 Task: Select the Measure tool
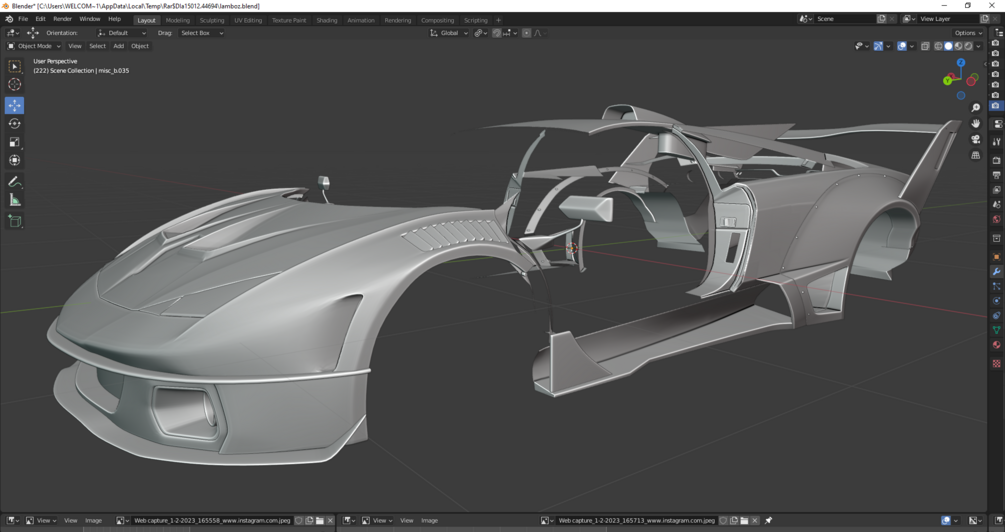[x=14, y=201]
